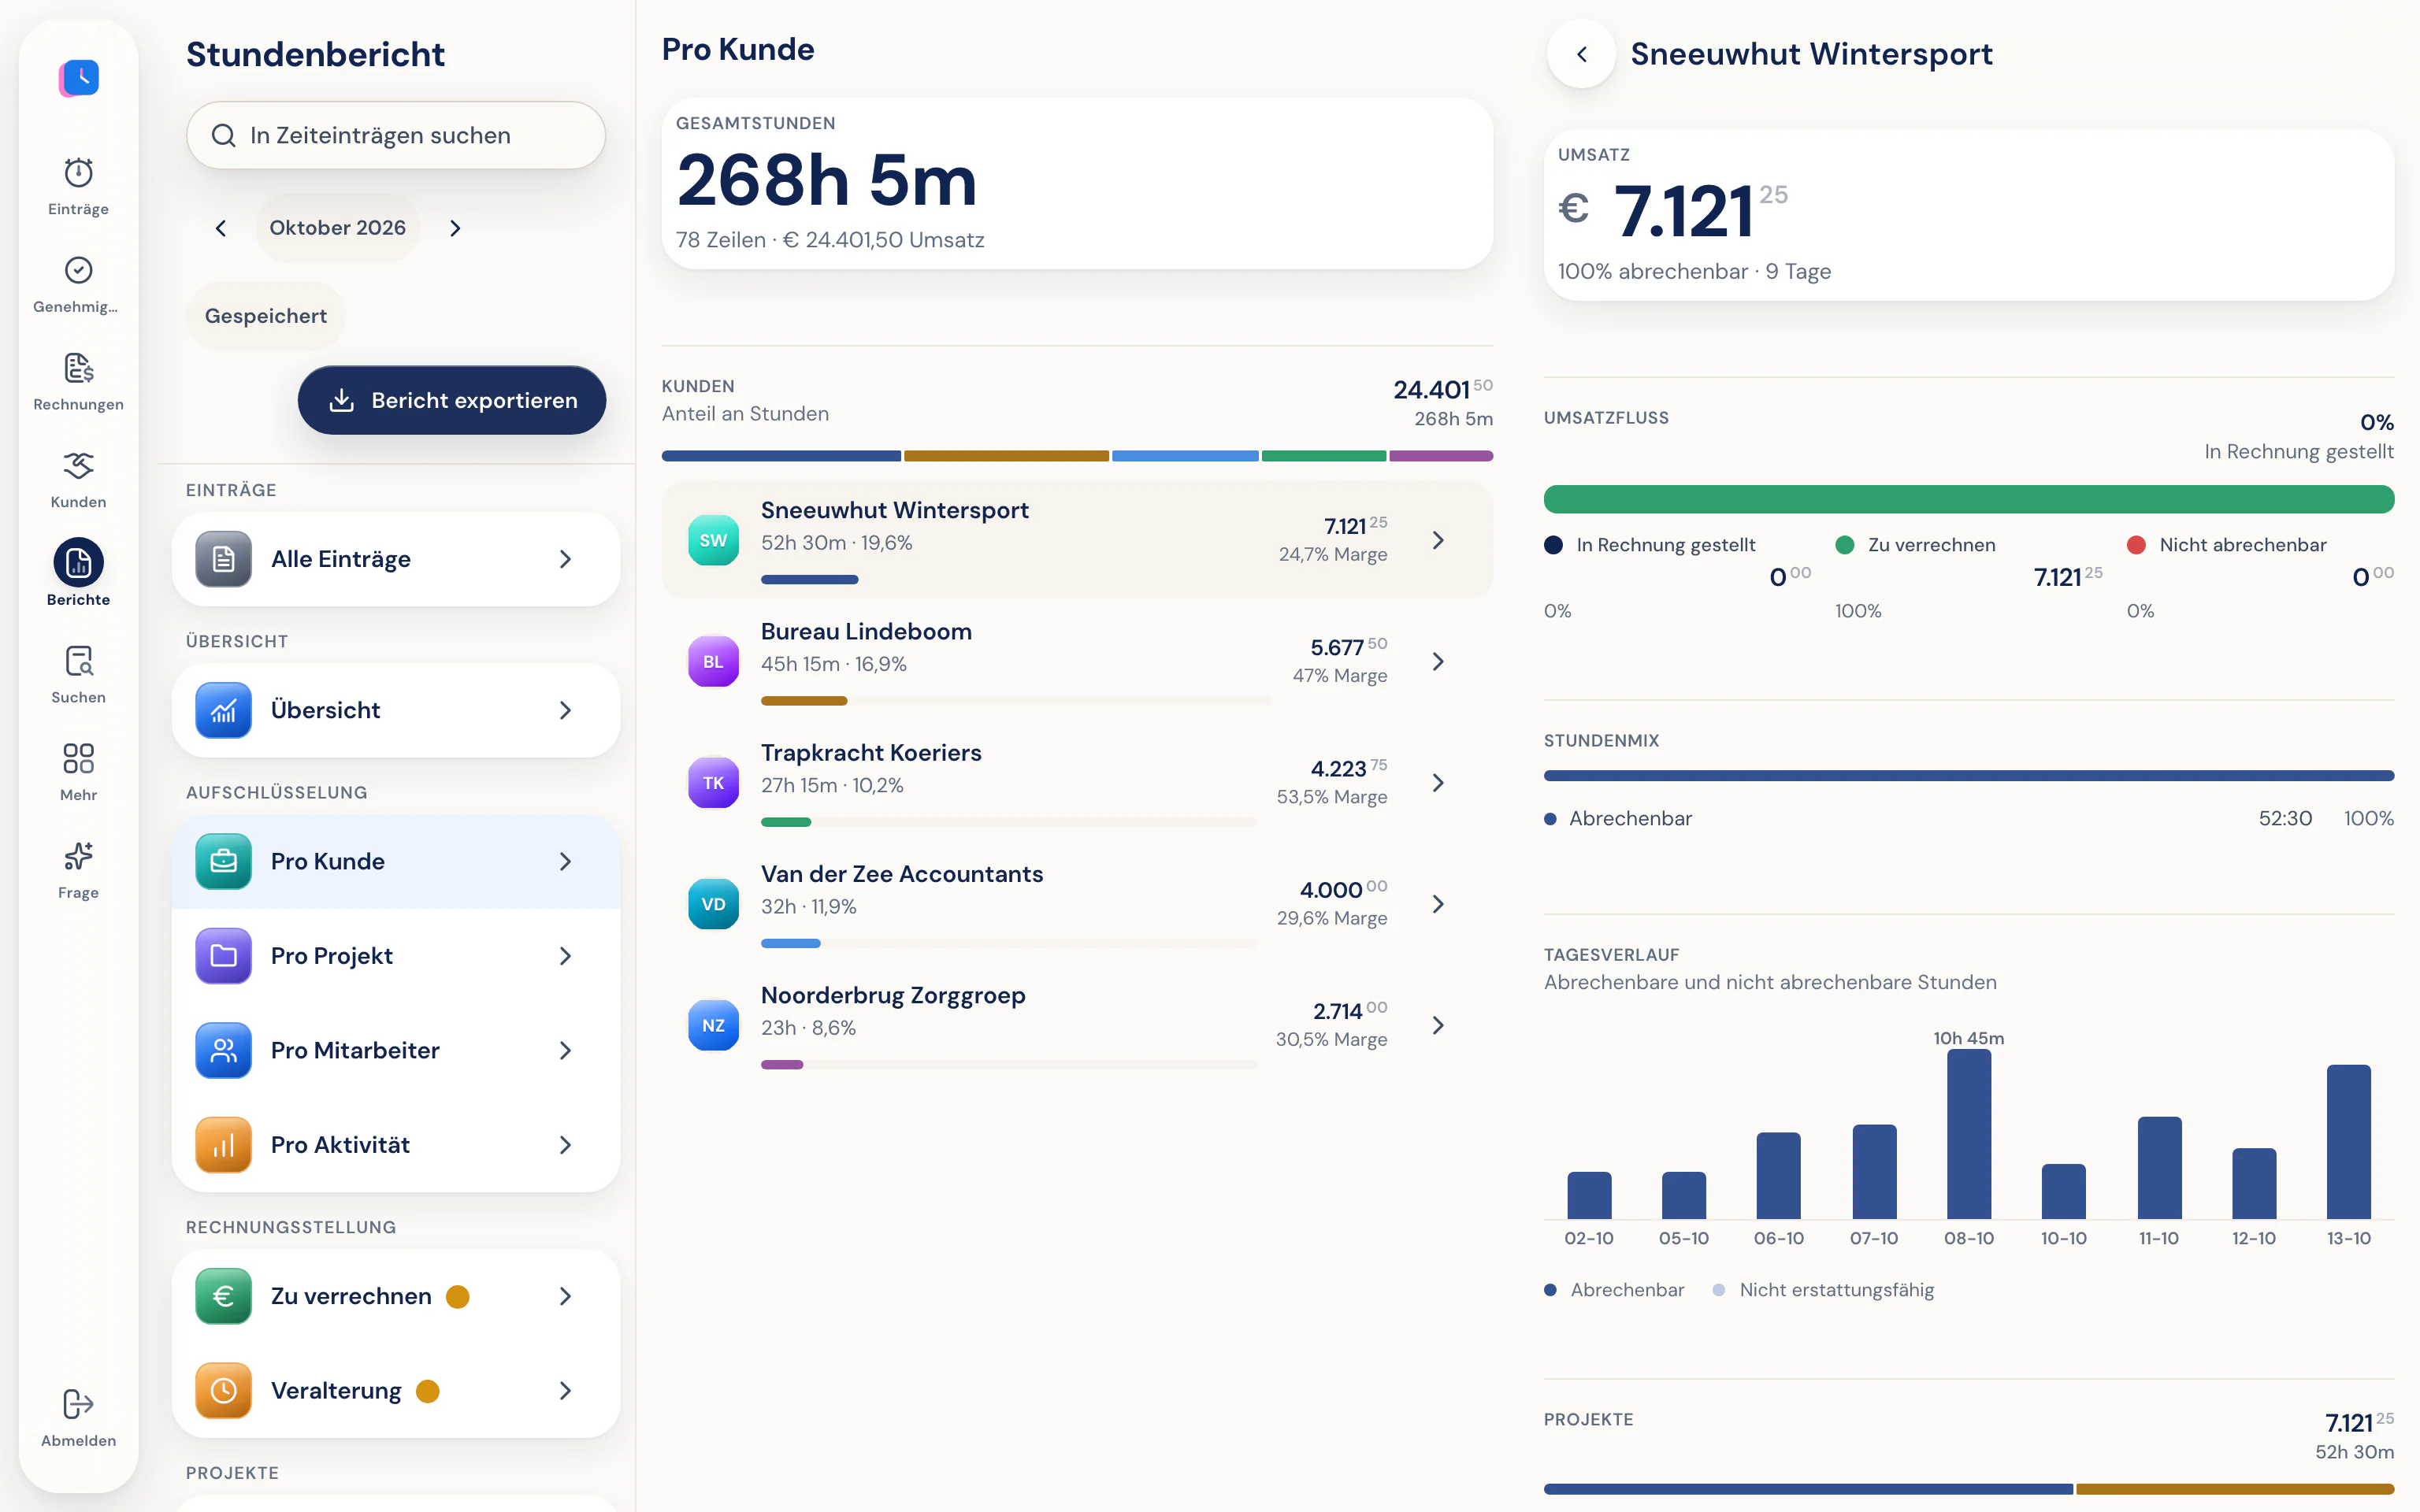2420x1512 pixels.
Task: Click the TK client avatar badge
Action: pyautogui.click(x=713, y=782)
